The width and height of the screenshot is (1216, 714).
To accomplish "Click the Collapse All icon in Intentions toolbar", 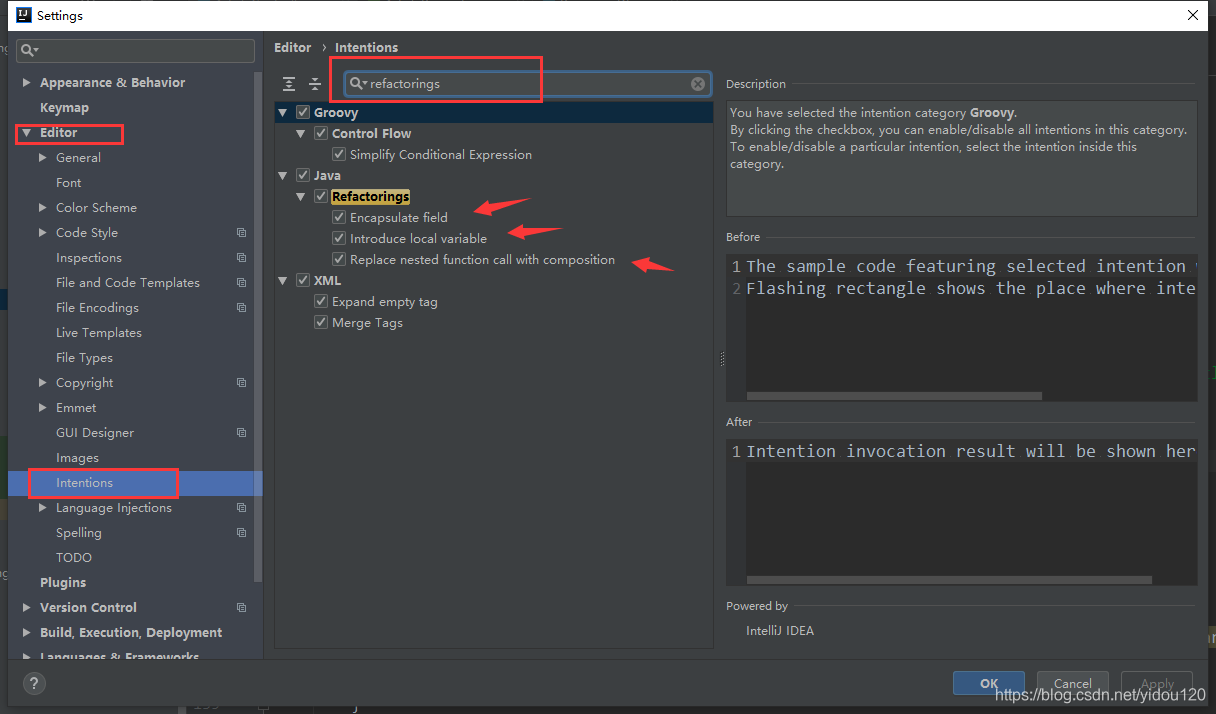I will pyautogui.click(x=315, y=84).
